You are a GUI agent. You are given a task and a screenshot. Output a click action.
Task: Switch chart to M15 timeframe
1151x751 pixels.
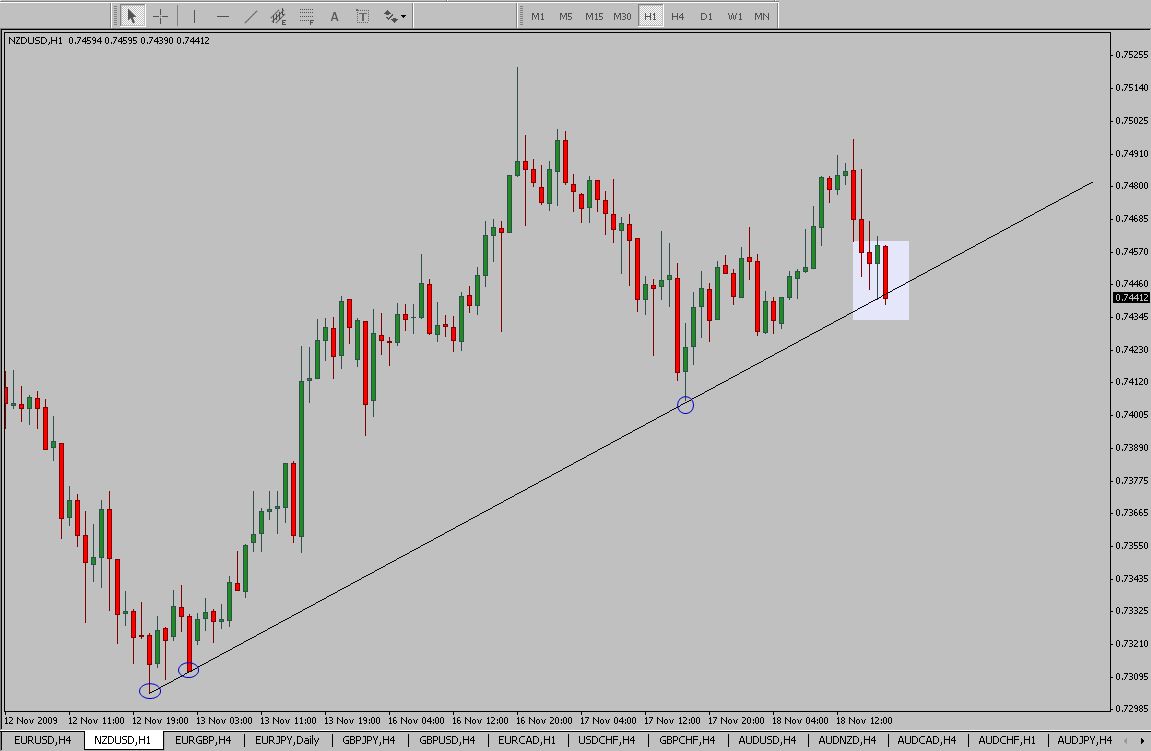[594, 16]
